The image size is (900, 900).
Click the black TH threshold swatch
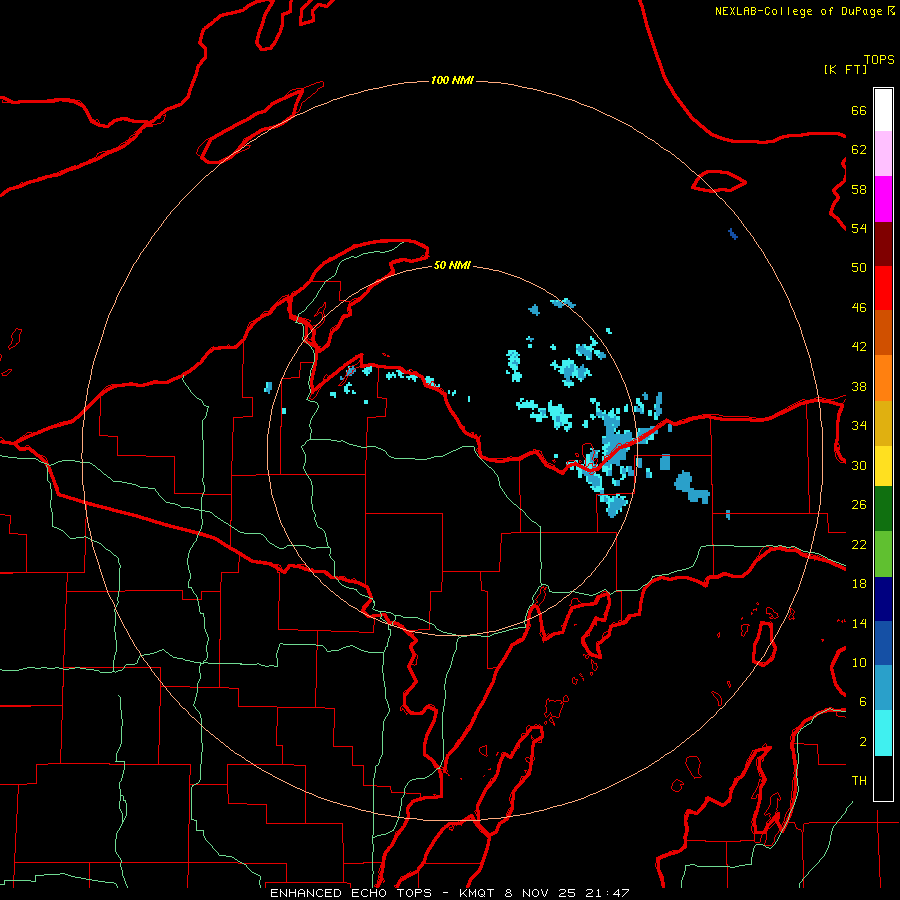coord(883,778)
